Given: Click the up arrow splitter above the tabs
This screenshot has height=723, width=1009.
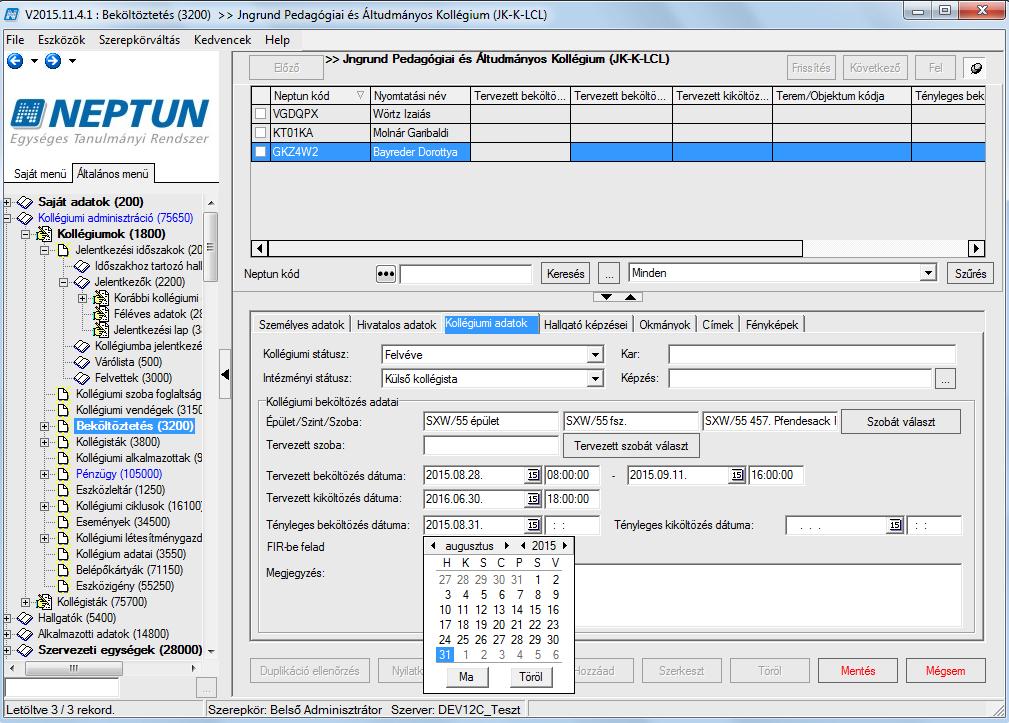Looking at the screenshot, I should click(x=631, y=297).
